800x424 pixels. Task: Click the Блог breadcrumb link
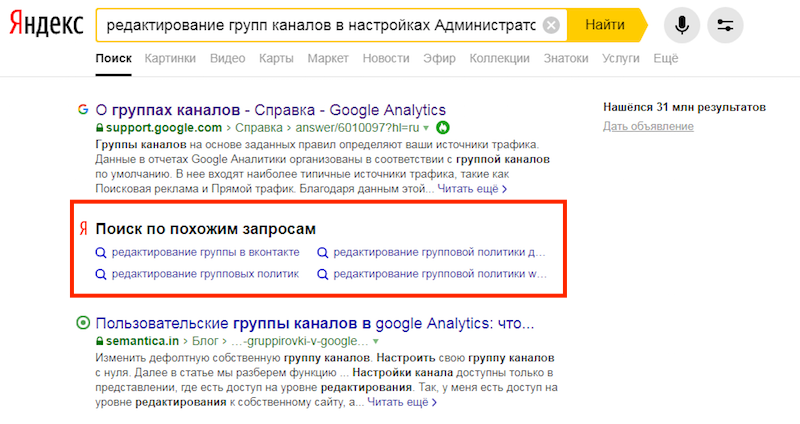coord(205,341)
